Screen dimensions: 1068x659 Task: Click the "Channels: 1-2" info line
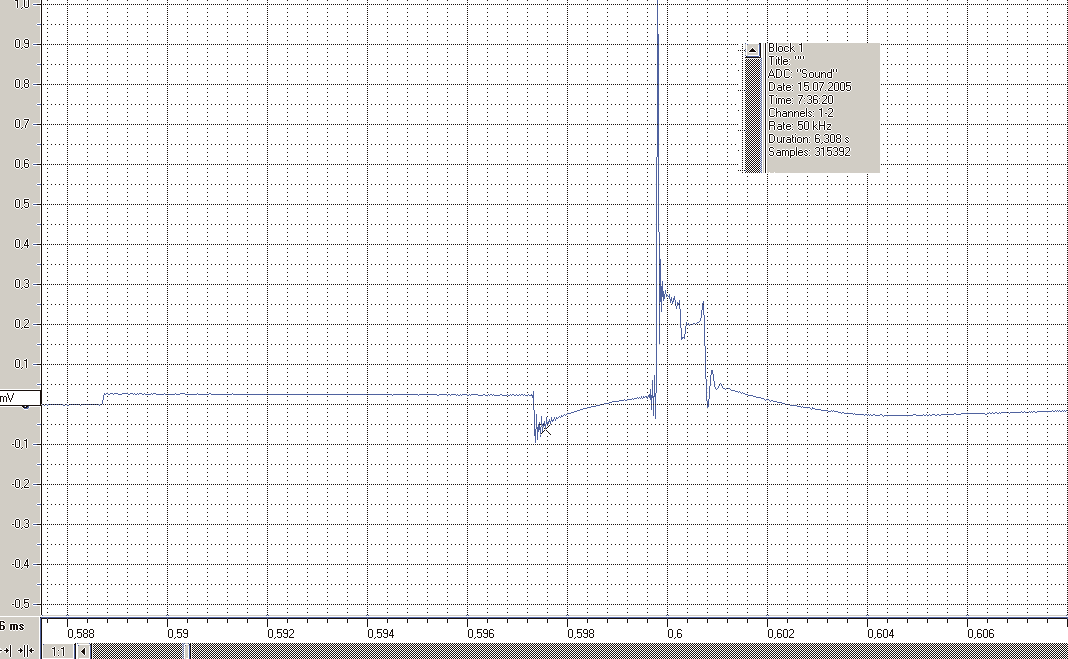[x=800, y=112]
